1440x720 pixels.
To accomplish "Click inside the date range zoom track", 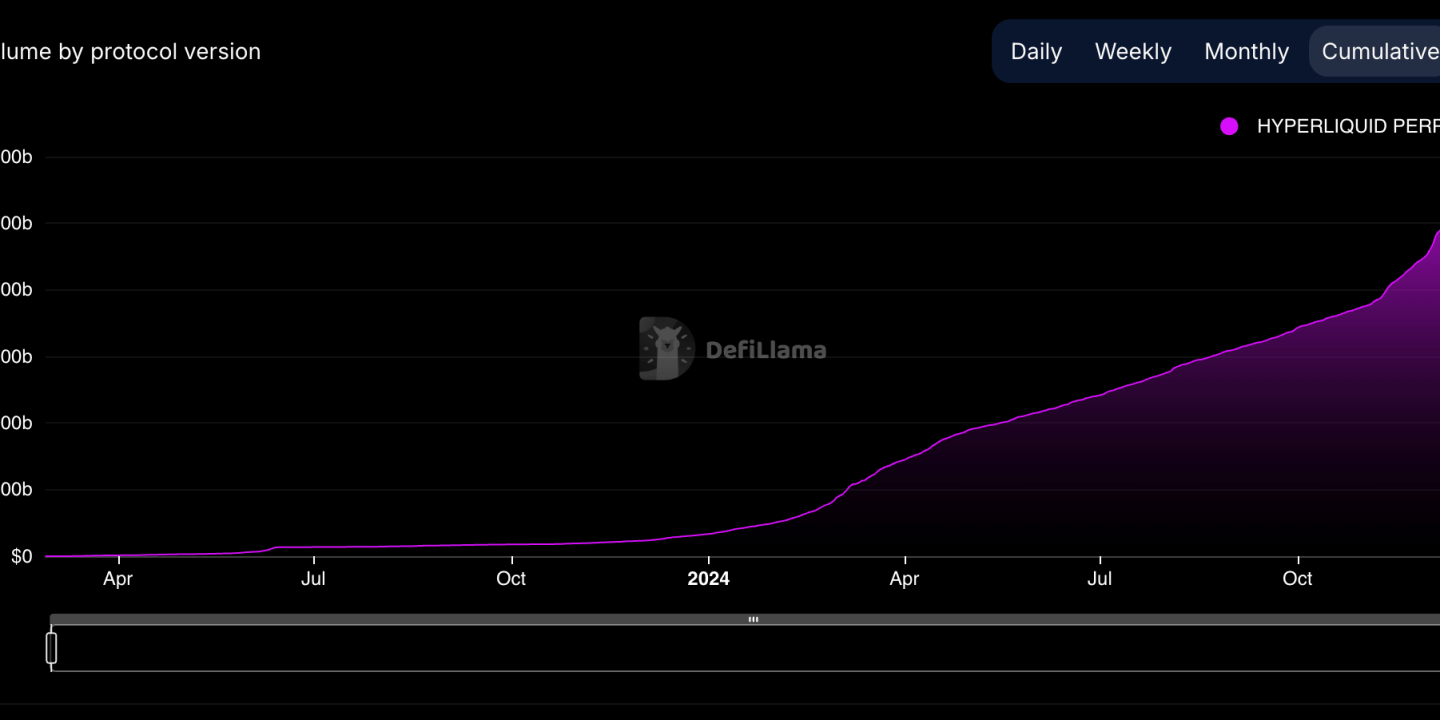I will click(x=745, y=648).
